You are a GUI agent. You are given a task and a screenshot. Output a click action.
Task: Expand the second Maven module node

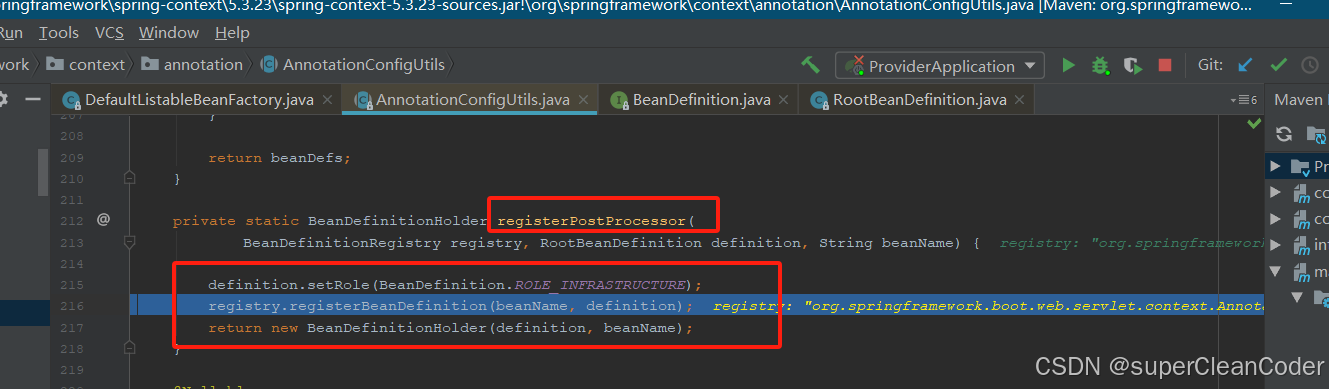click(x=1275, y=192)
